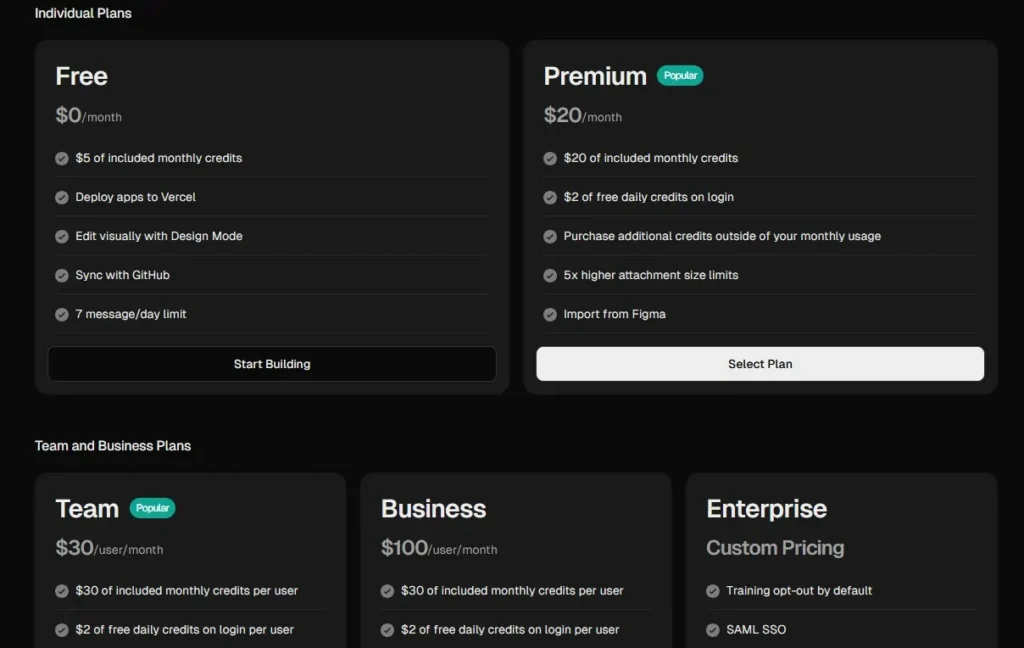Click the "Individual Plans" section label
Screen dimensions: 1024x648
click(83, 13)
